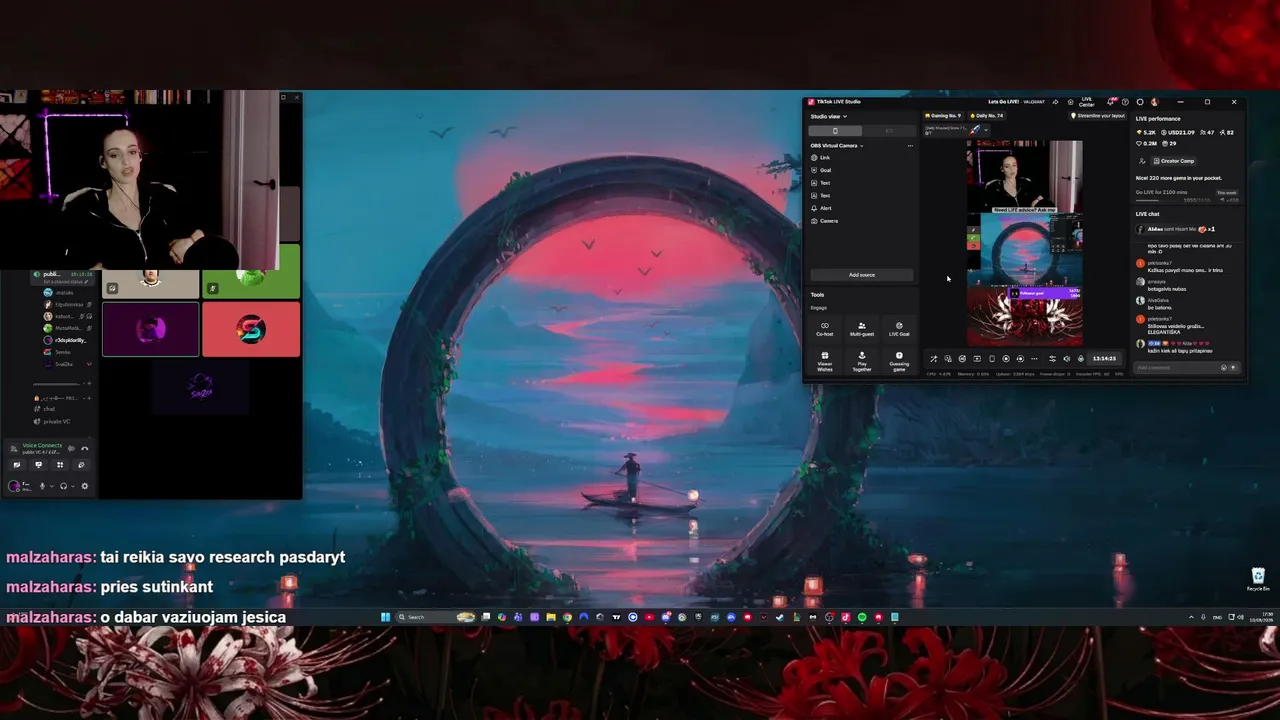Screen dimensions: 1280x720
Task: Open the TikTok profile avatar in the title bar
Action: 1154,102
